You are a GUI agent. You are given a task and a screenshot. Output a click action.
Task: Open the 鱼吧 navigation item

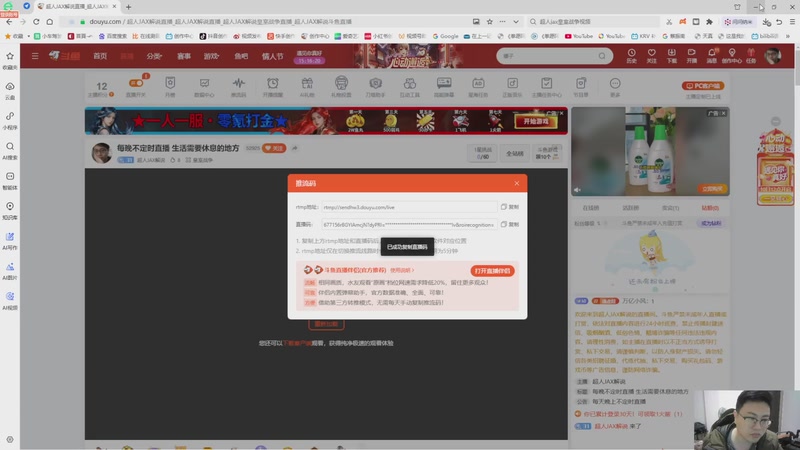click(x=241, y=56)
